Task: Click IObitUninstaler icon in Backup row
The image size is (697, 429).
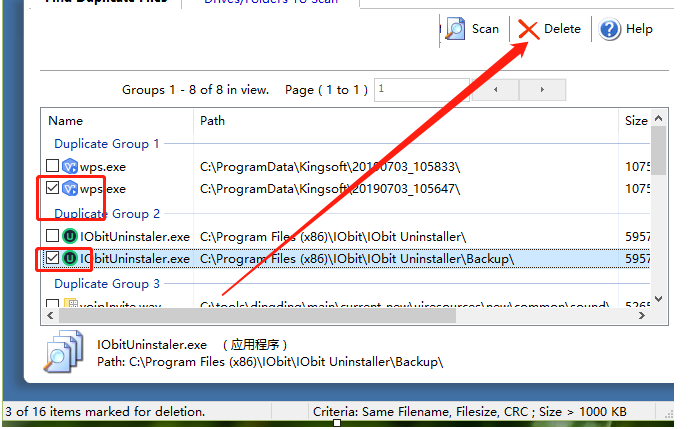Action: tap(70, 258)
